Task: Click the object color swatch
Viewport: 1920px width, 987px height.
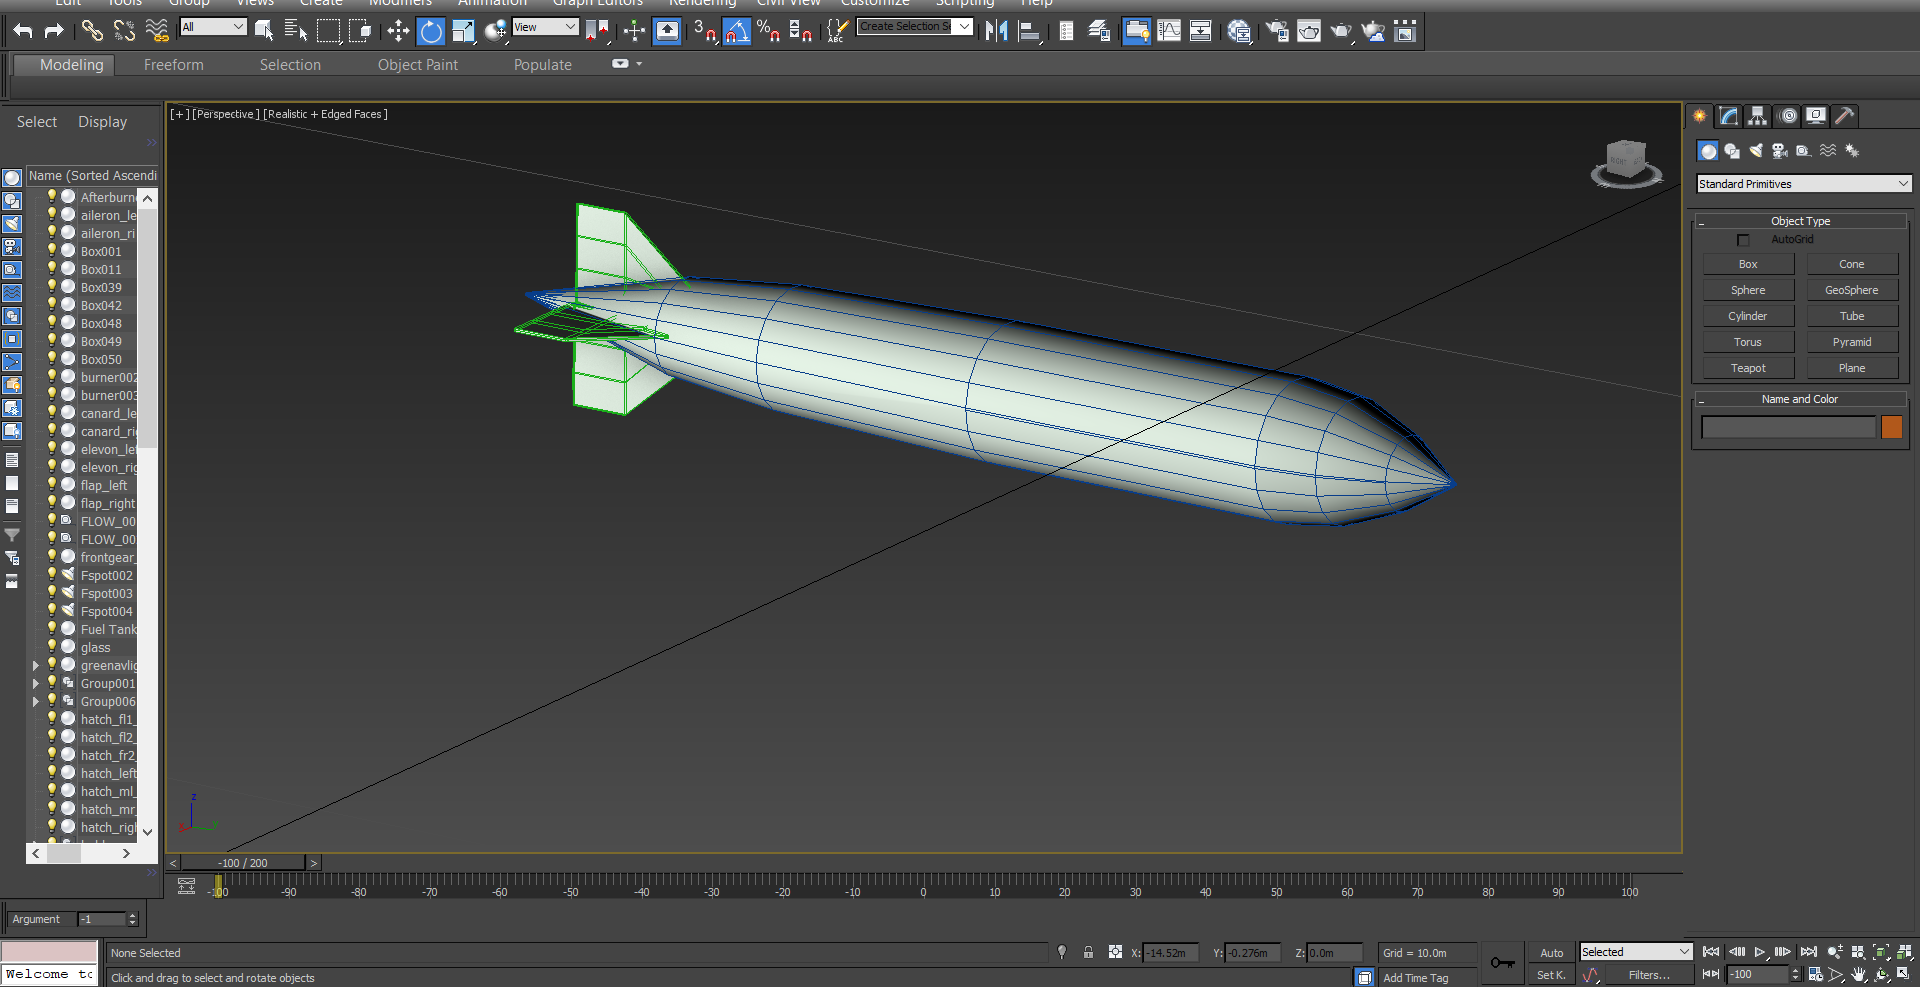Action: coord(1892,427)
